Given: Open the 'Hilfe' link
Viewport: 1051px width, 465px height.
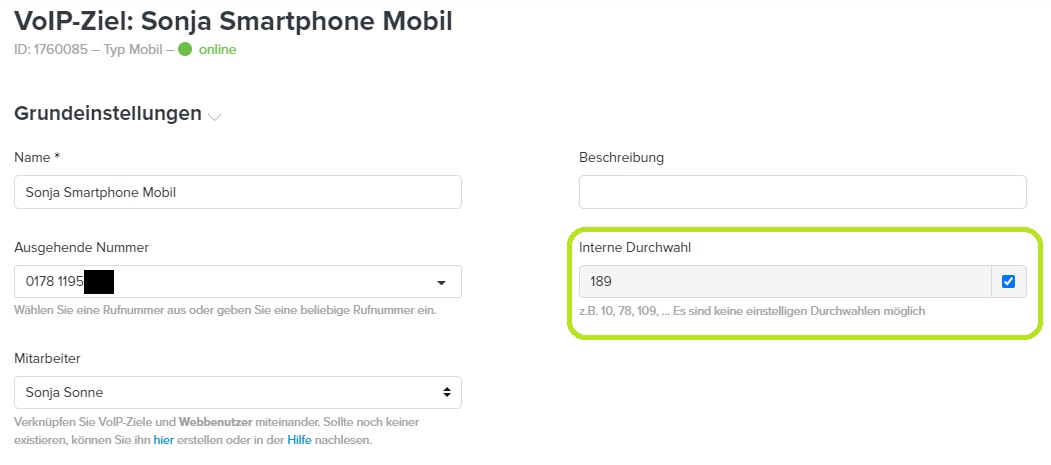Looking at the screenshot, I should (x=300, y=440).
